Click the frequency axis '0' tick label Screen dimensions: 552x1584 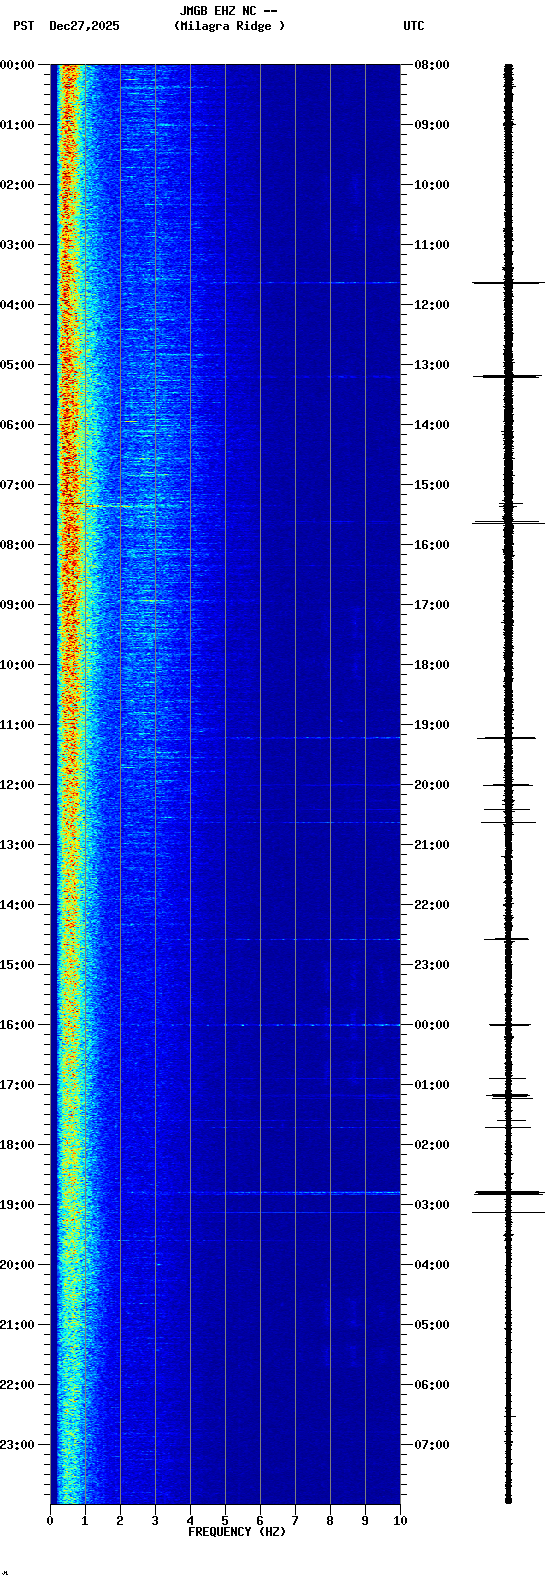(50, 1521)
